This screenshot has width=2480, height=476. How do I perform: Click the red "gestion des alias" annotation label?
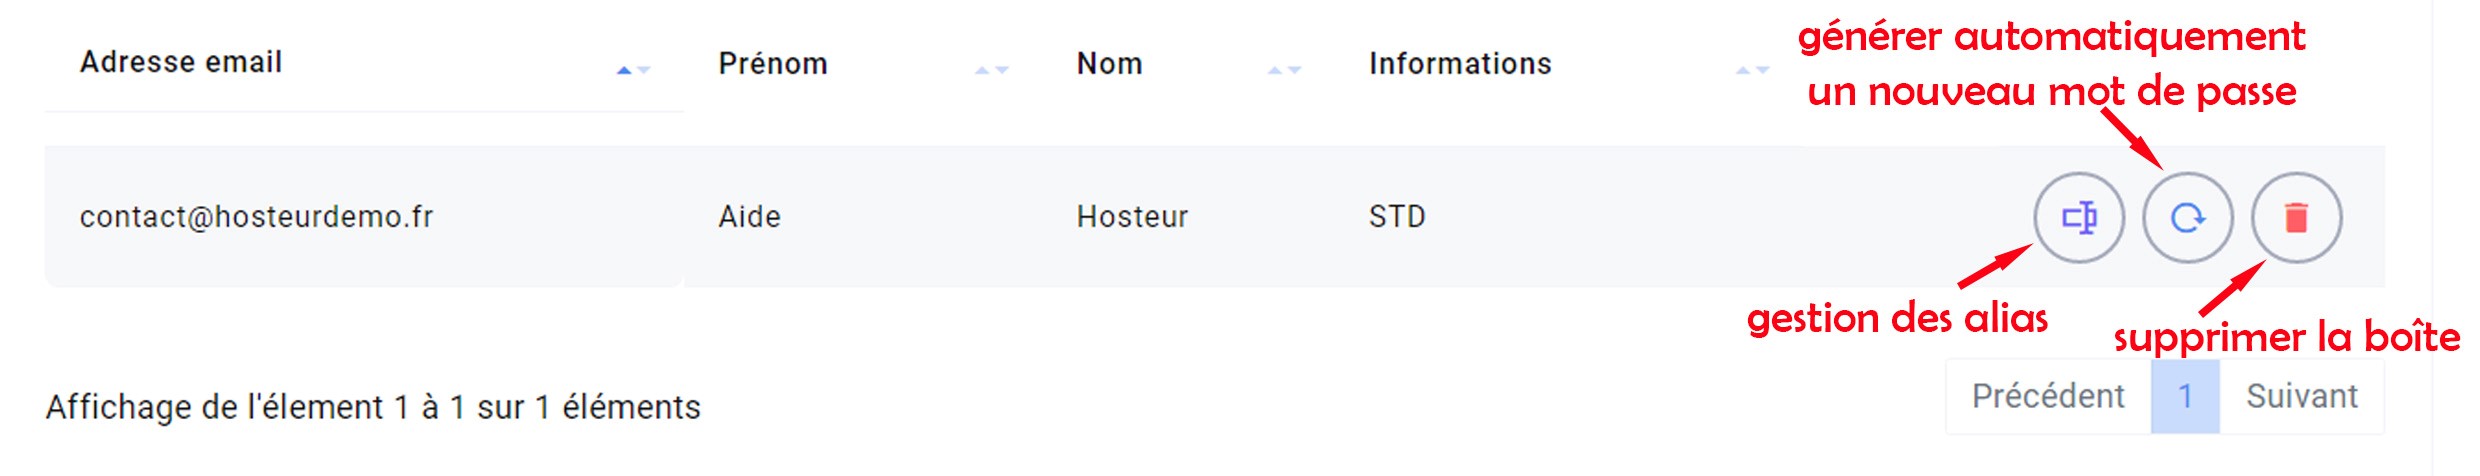[x=1897, y=319]
